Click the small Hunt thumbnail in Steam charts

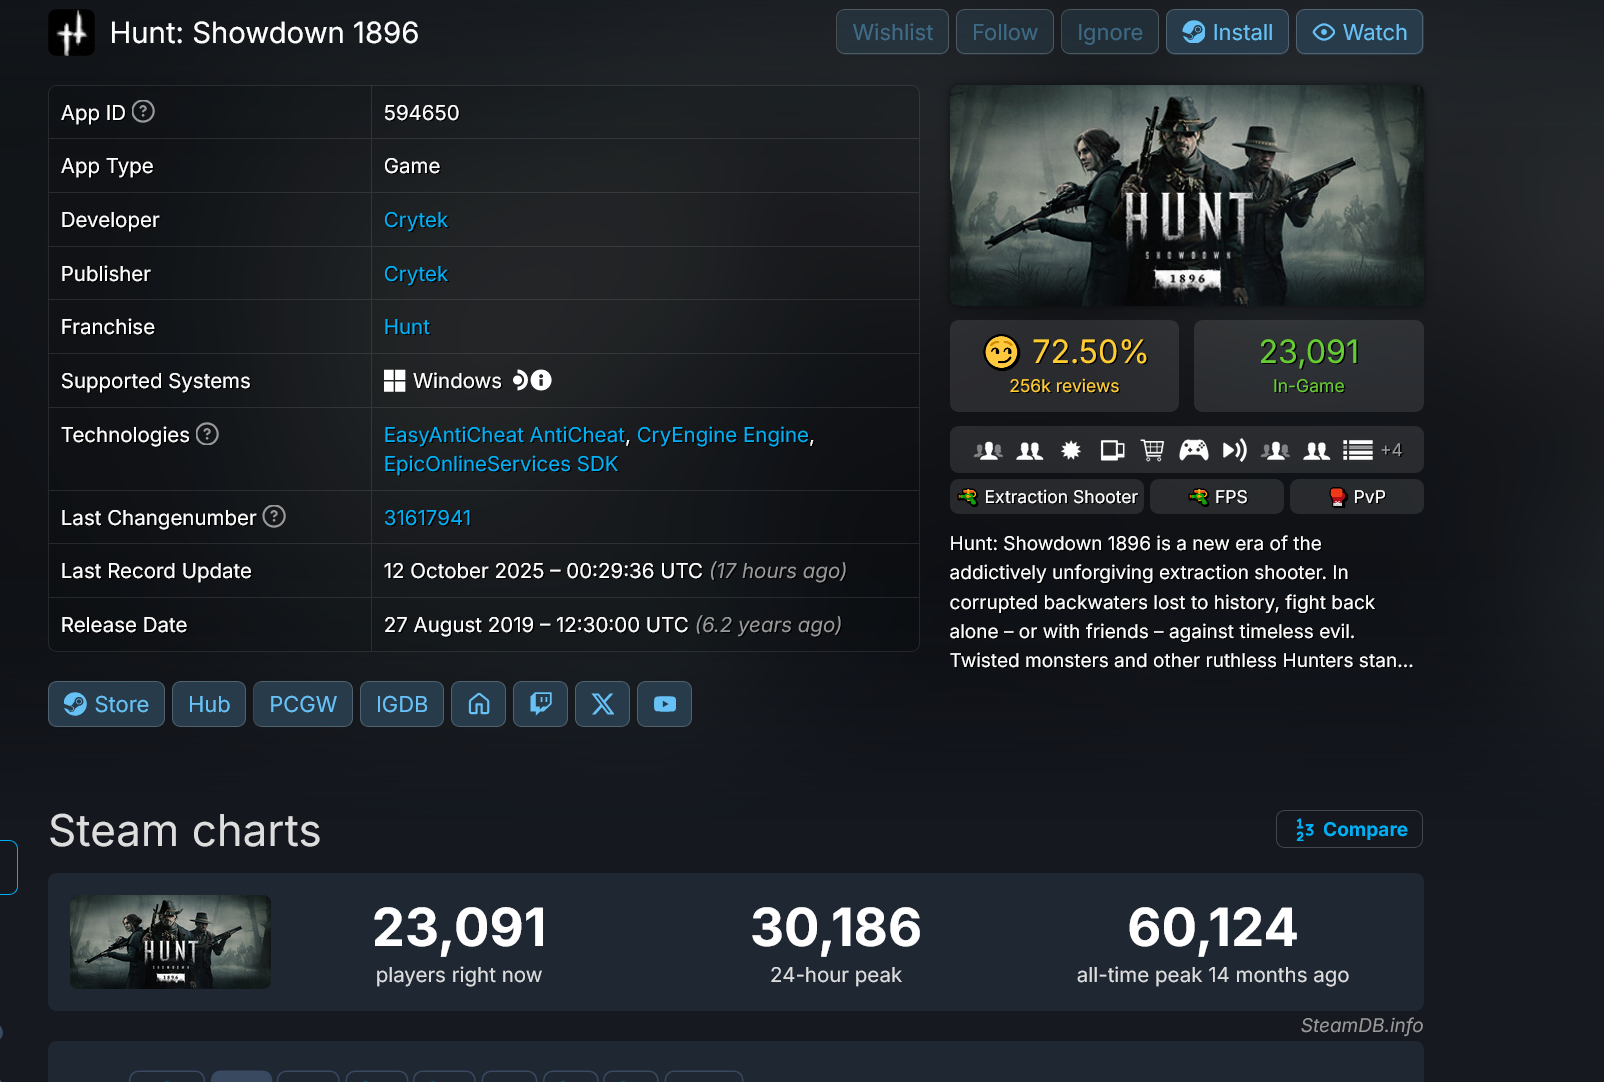tap(170, 942)
